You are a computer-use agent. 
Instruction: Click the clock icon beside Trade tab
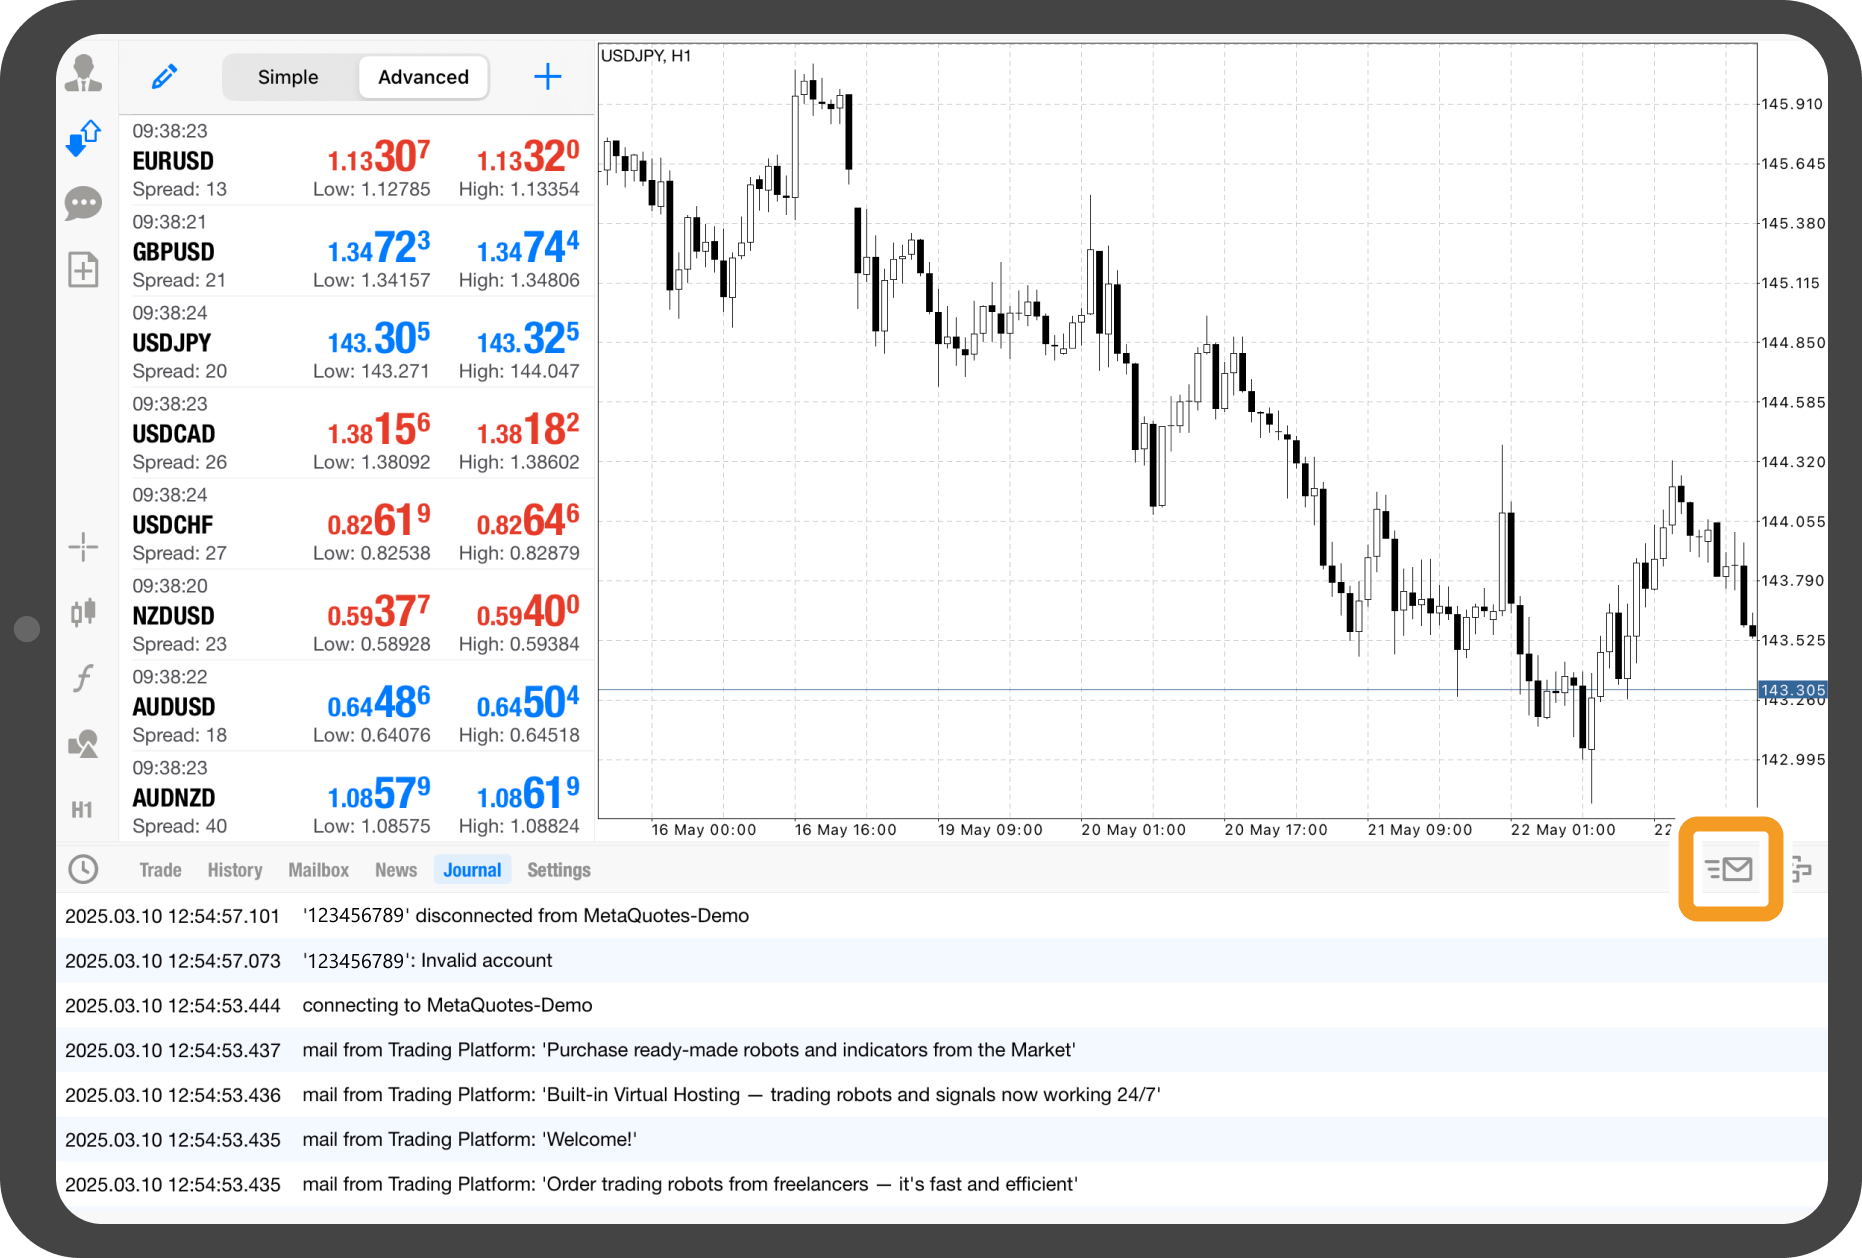click(x=83, y=869)
